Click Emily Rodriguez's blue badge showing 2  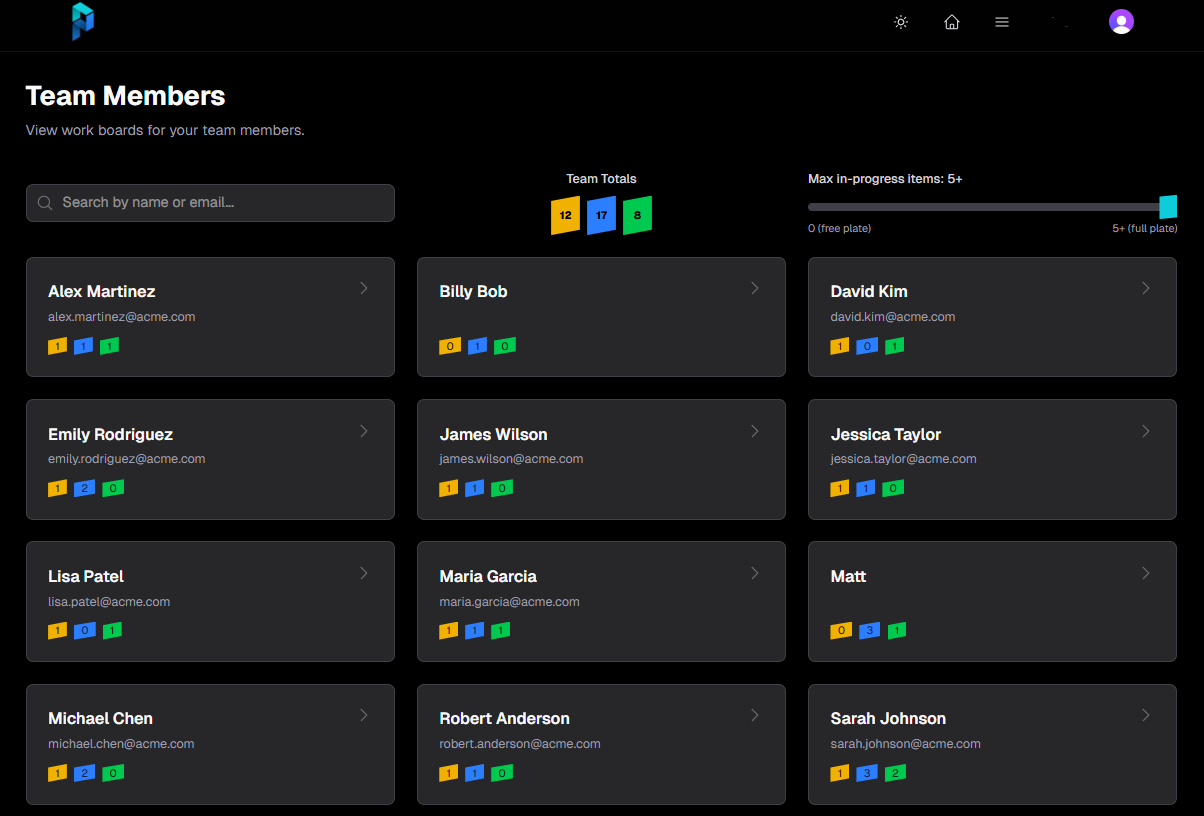(85, 489)
